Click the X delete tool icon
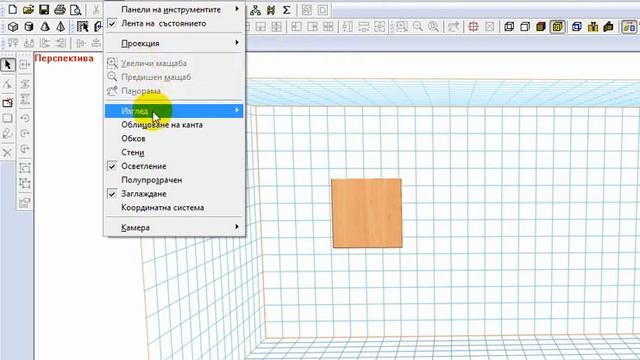 point(7,153)
